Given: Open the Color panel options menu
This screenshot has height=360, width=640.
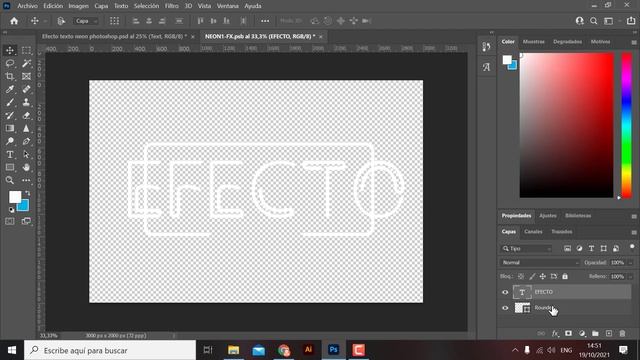Looking at the screenshot, I should tap(634, 42).
